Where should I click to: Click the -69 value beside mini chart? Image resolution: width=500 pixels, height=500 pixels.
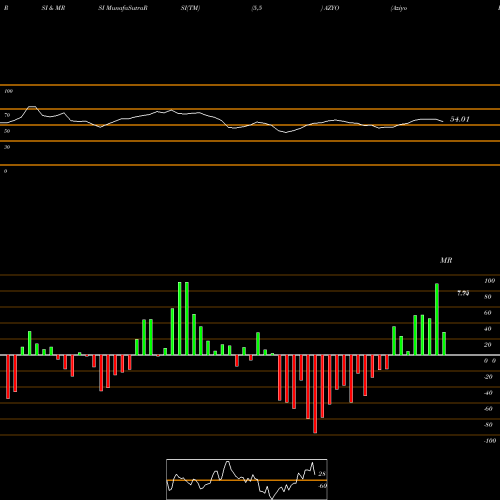coord(322,486)
